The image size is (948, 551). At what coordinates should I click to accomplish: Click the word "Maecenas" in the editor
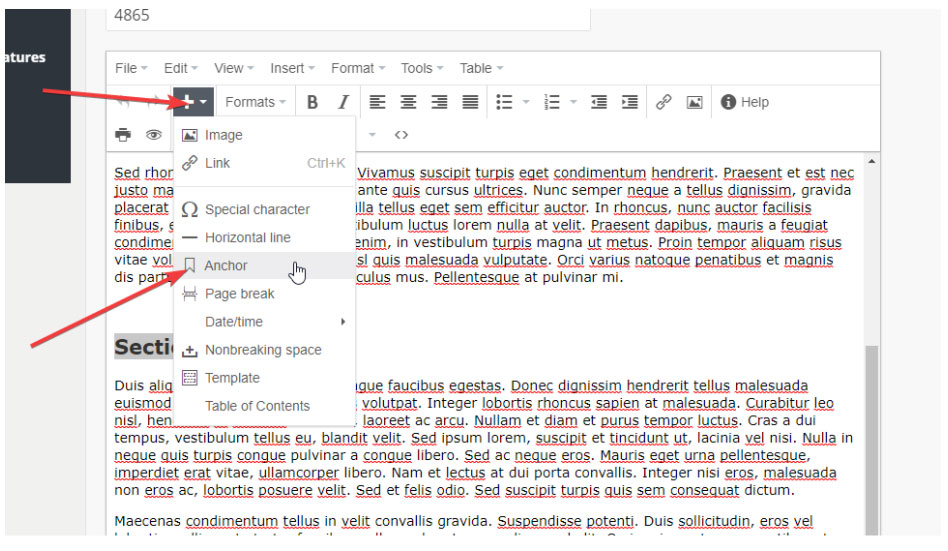click(x=147, y=521)
